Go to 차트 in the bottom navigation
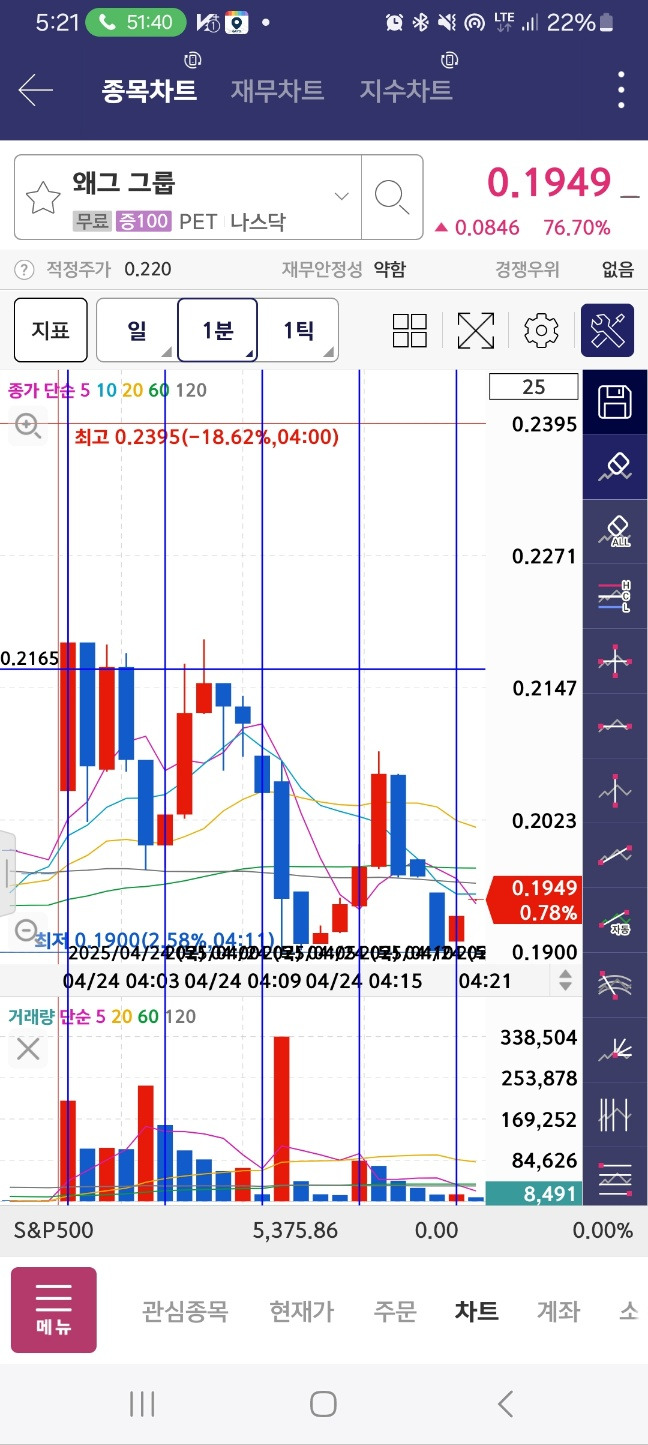Screen dimensions: 648x1445 click(x=476, y=1311)
